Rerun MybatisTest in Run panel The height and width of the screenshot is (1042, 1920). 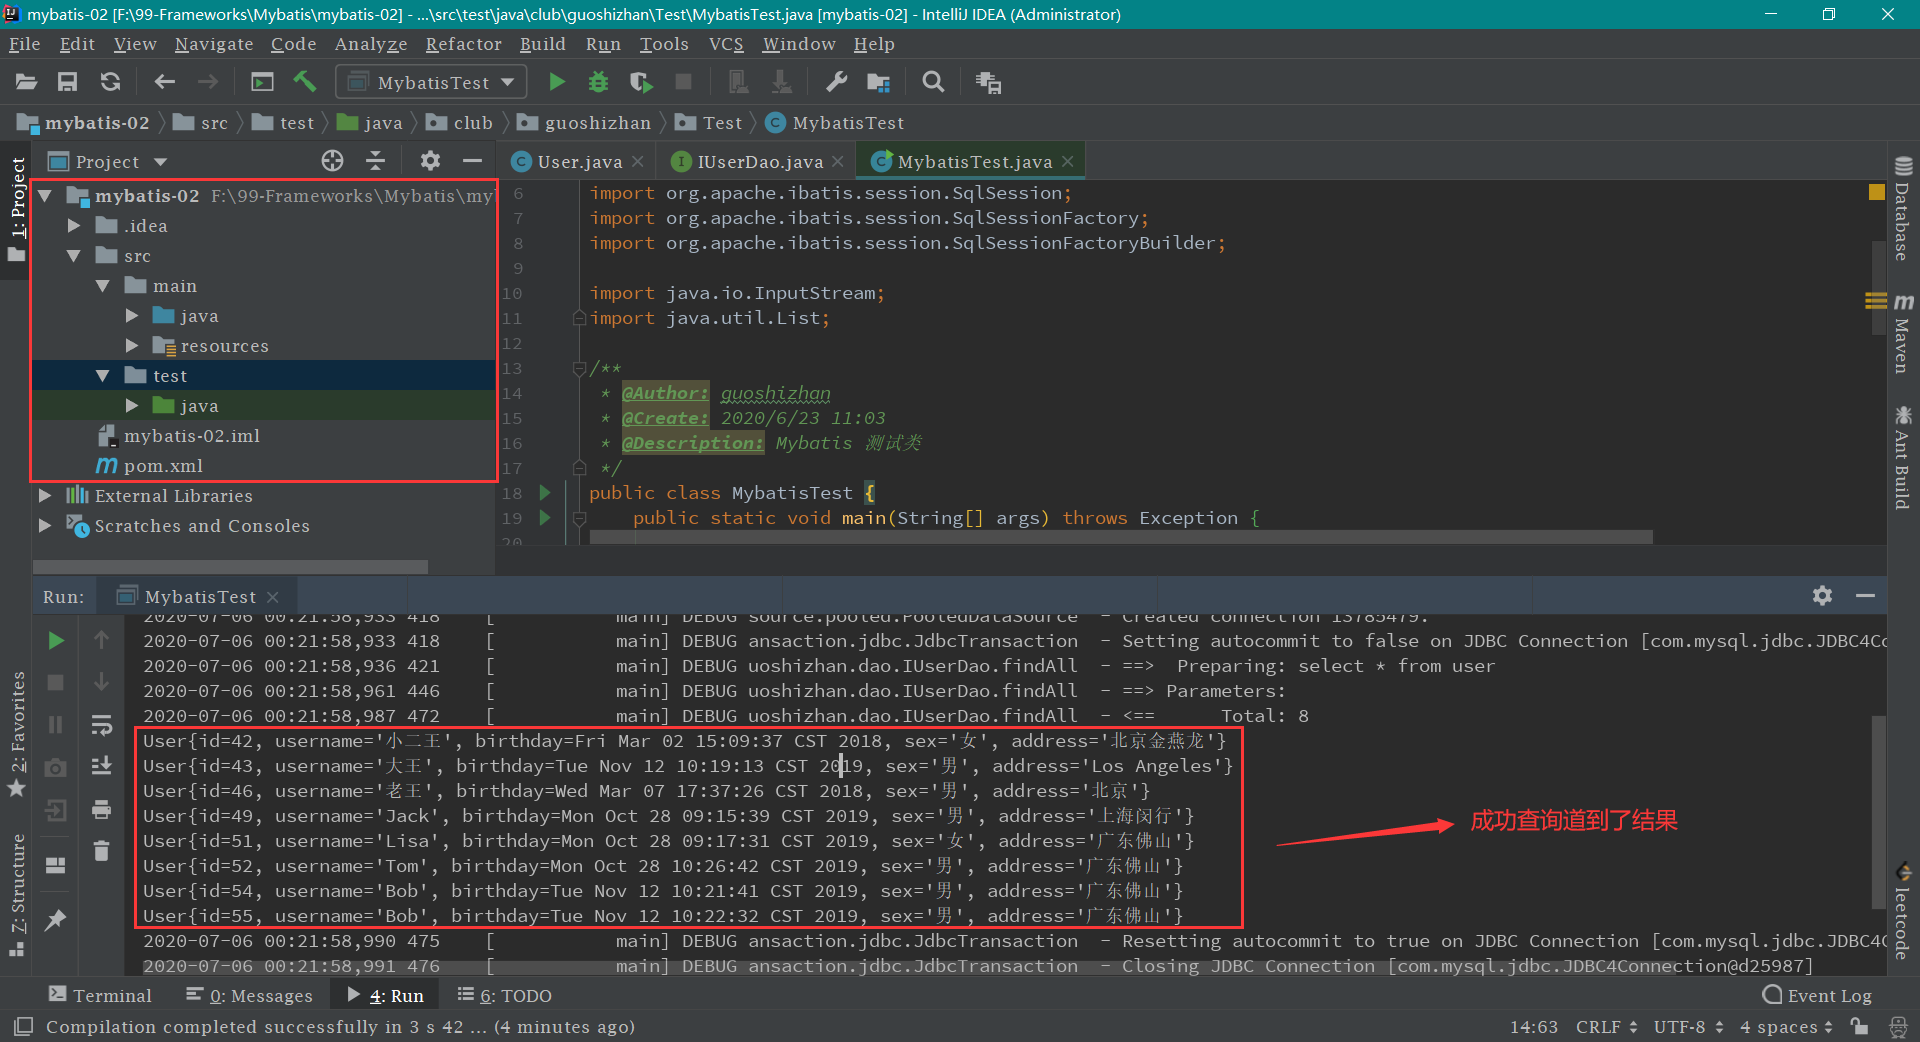pos(56,640)
